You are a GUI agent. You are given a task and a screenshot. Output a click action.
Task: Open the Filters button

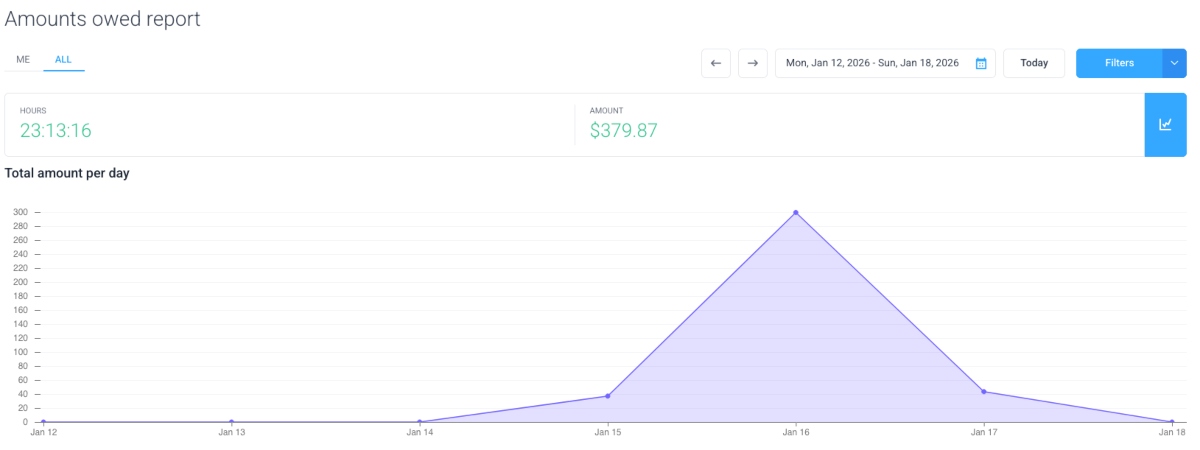click(x=1119, y=63)
